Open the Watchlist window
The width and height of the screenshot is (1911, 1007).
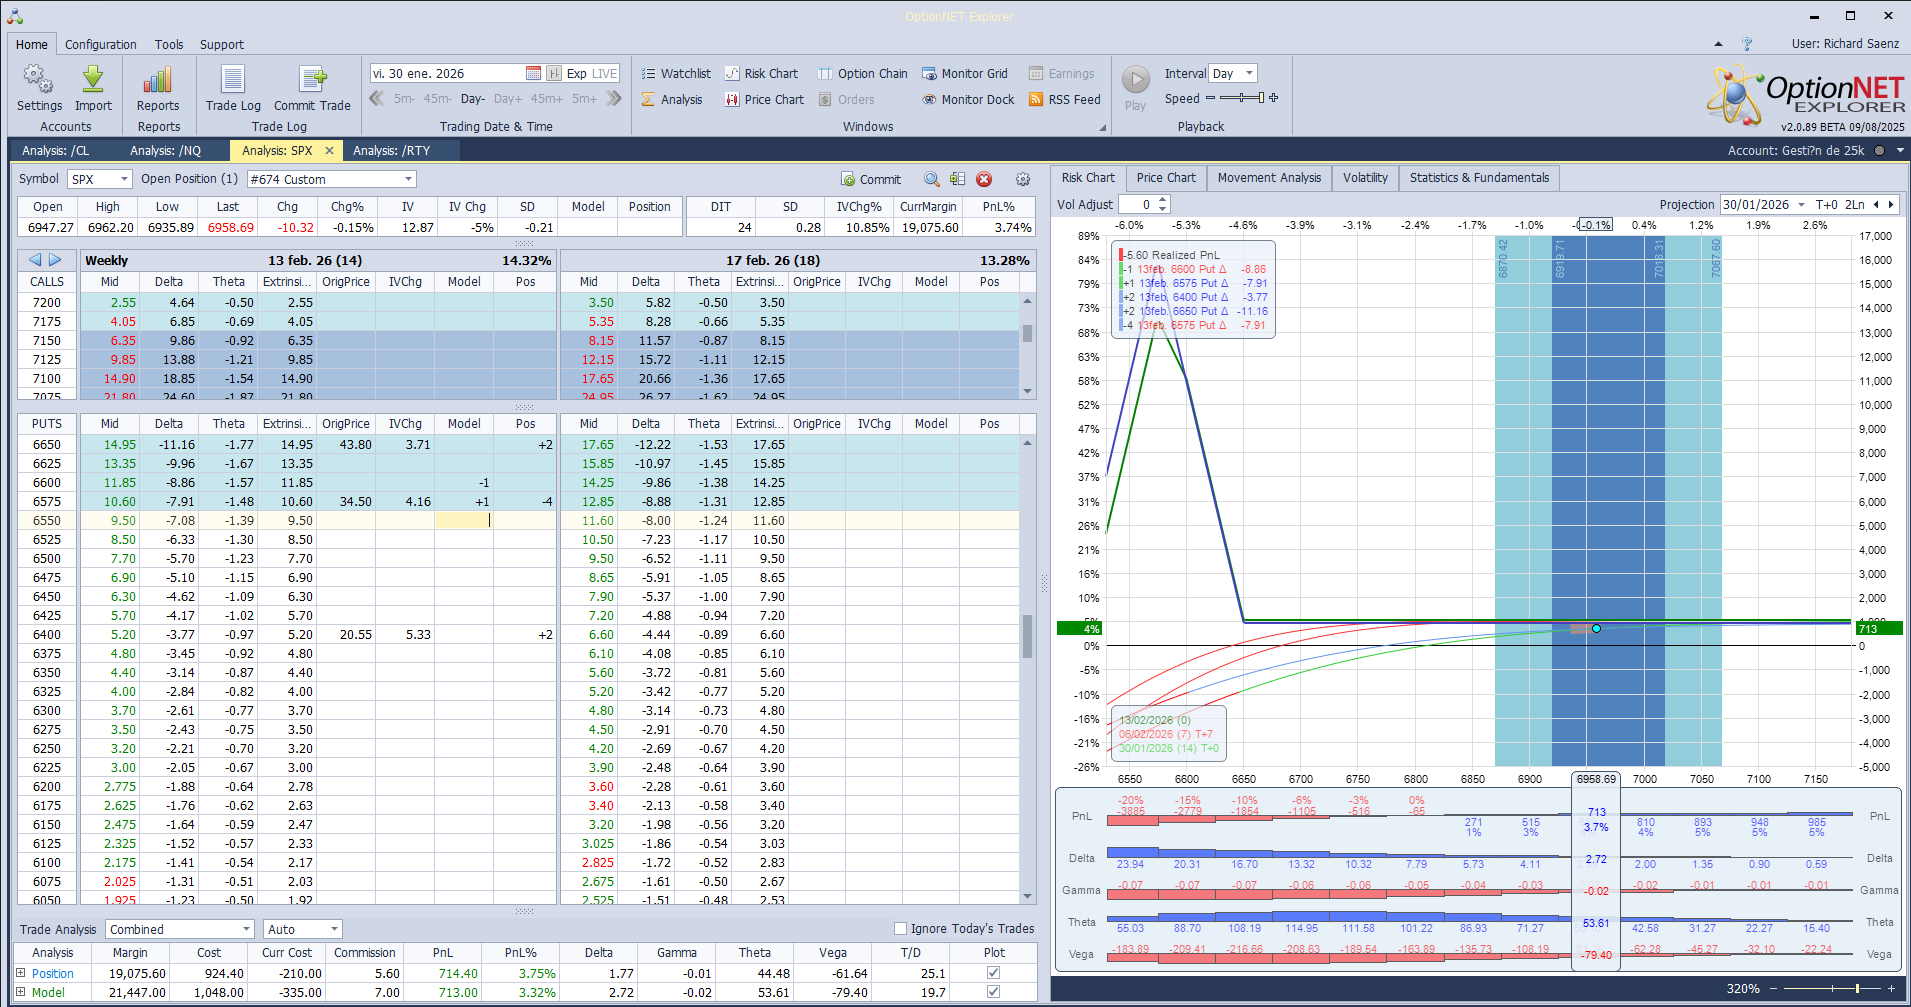pos(676,74)
